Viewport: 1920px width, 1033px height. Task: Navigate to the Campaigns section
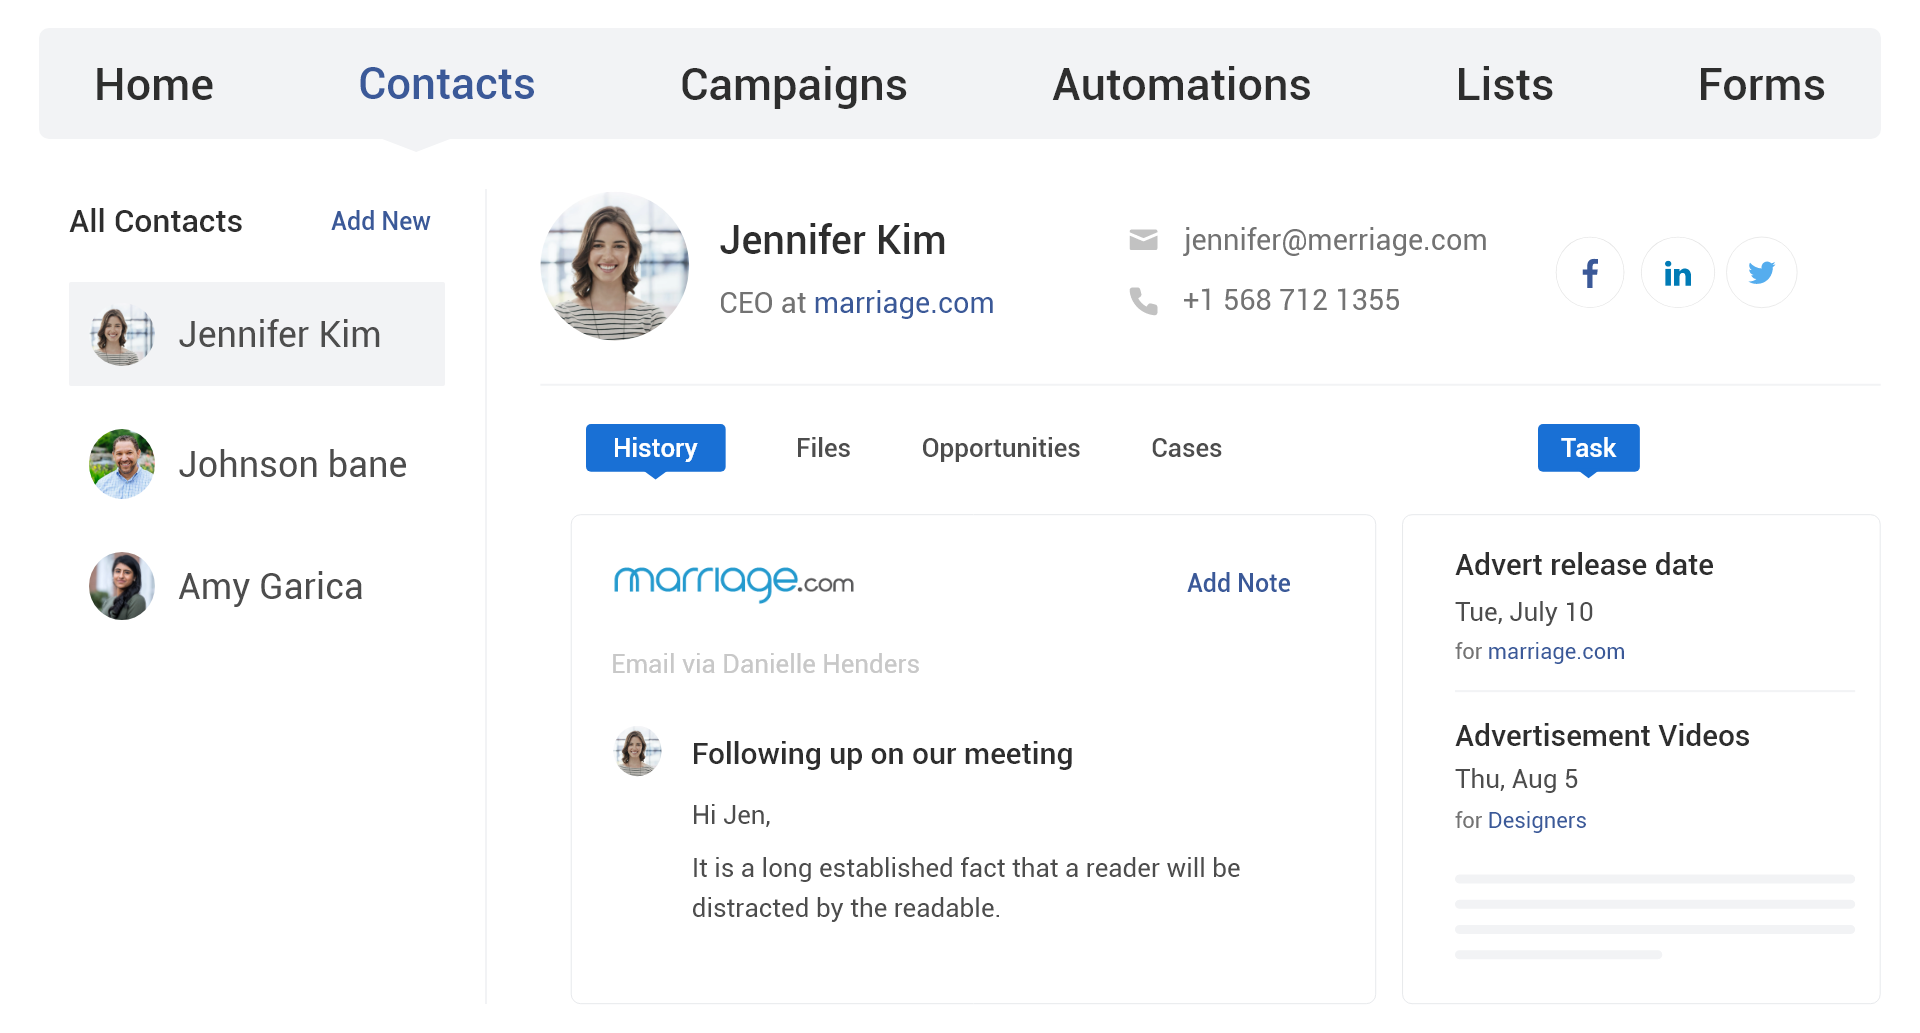pos(793,84)
